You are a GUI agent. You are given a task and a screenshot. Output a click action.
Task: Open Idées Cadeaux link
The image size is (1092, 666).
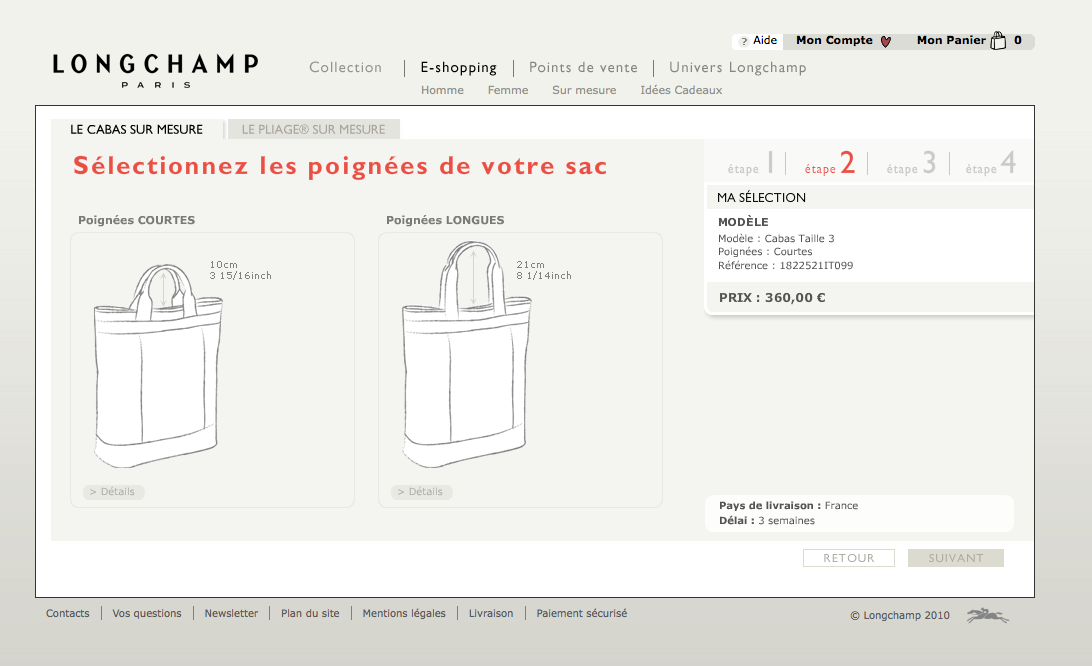[x=681, y=90]
